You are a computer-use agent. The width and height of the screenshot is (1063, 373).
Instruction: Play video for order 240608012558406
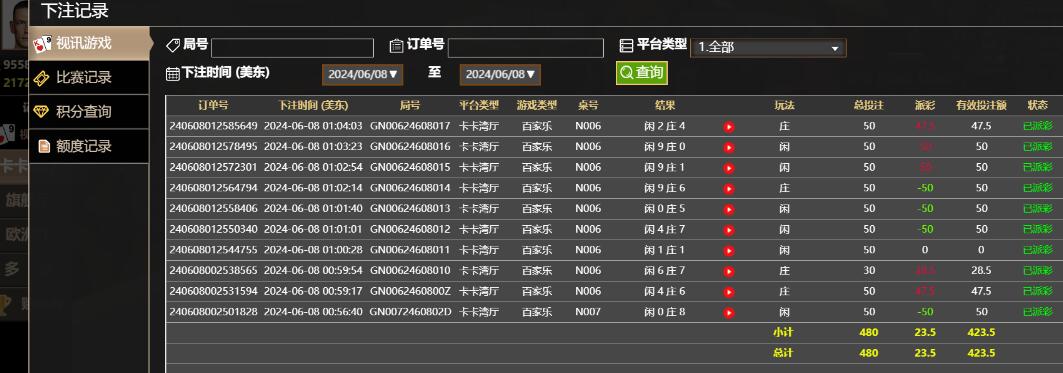(x=729, y=210)
